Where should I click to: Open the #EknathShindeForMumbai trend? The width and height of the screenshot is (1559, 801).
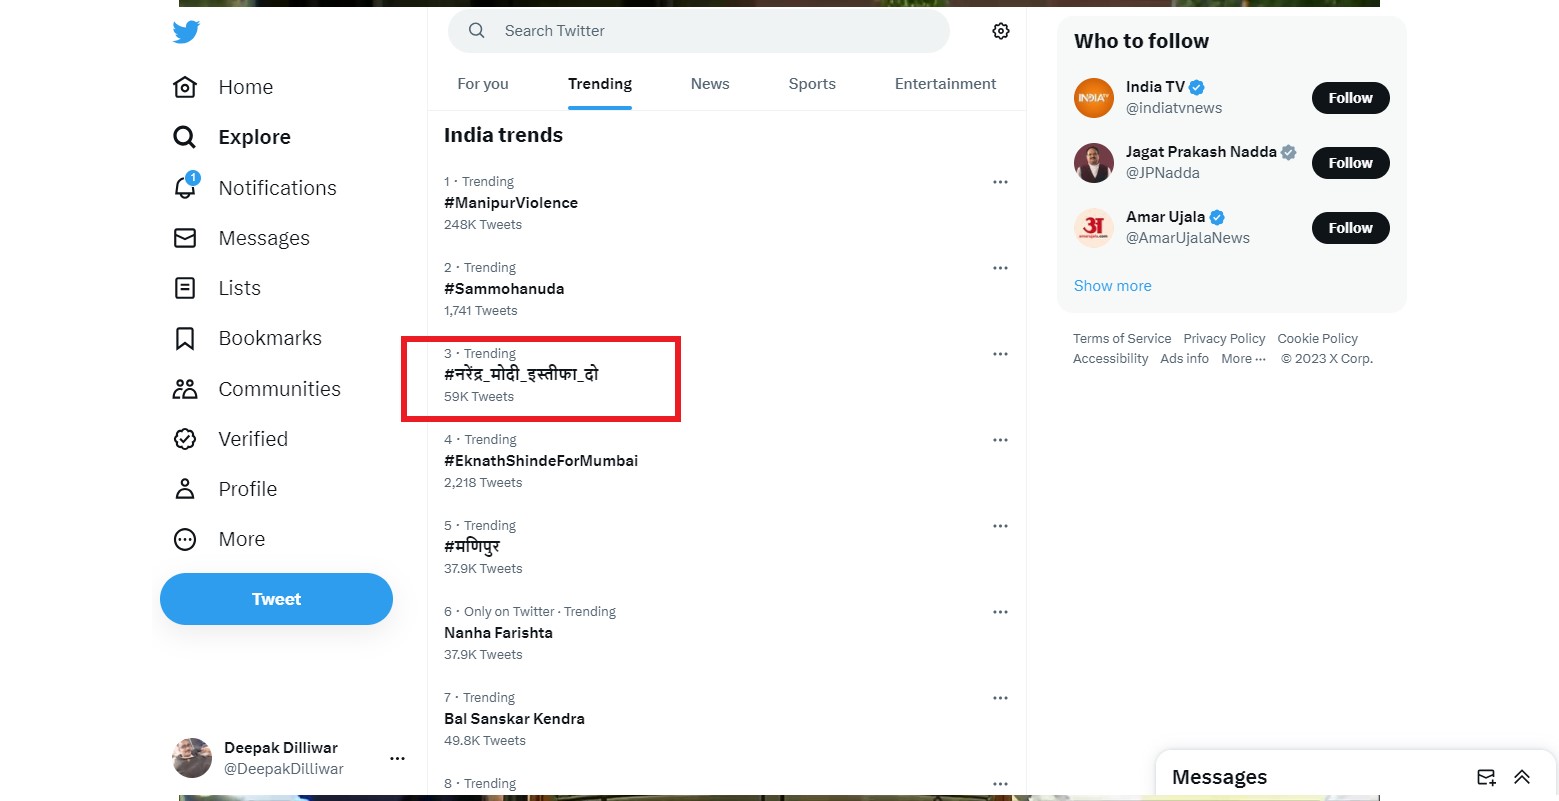coord(541,461)
